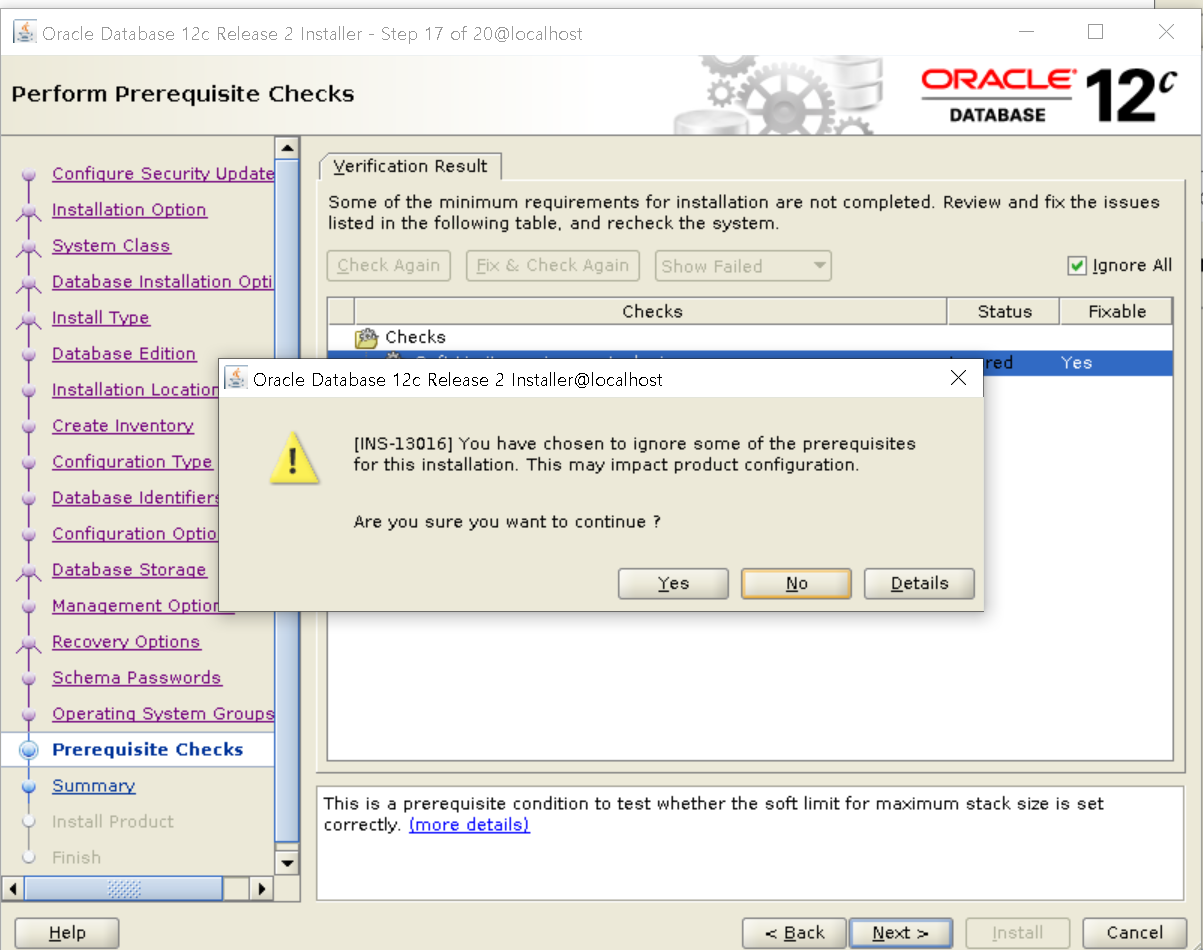Click sidebar scroll down arrow

[x=287, y=863]
